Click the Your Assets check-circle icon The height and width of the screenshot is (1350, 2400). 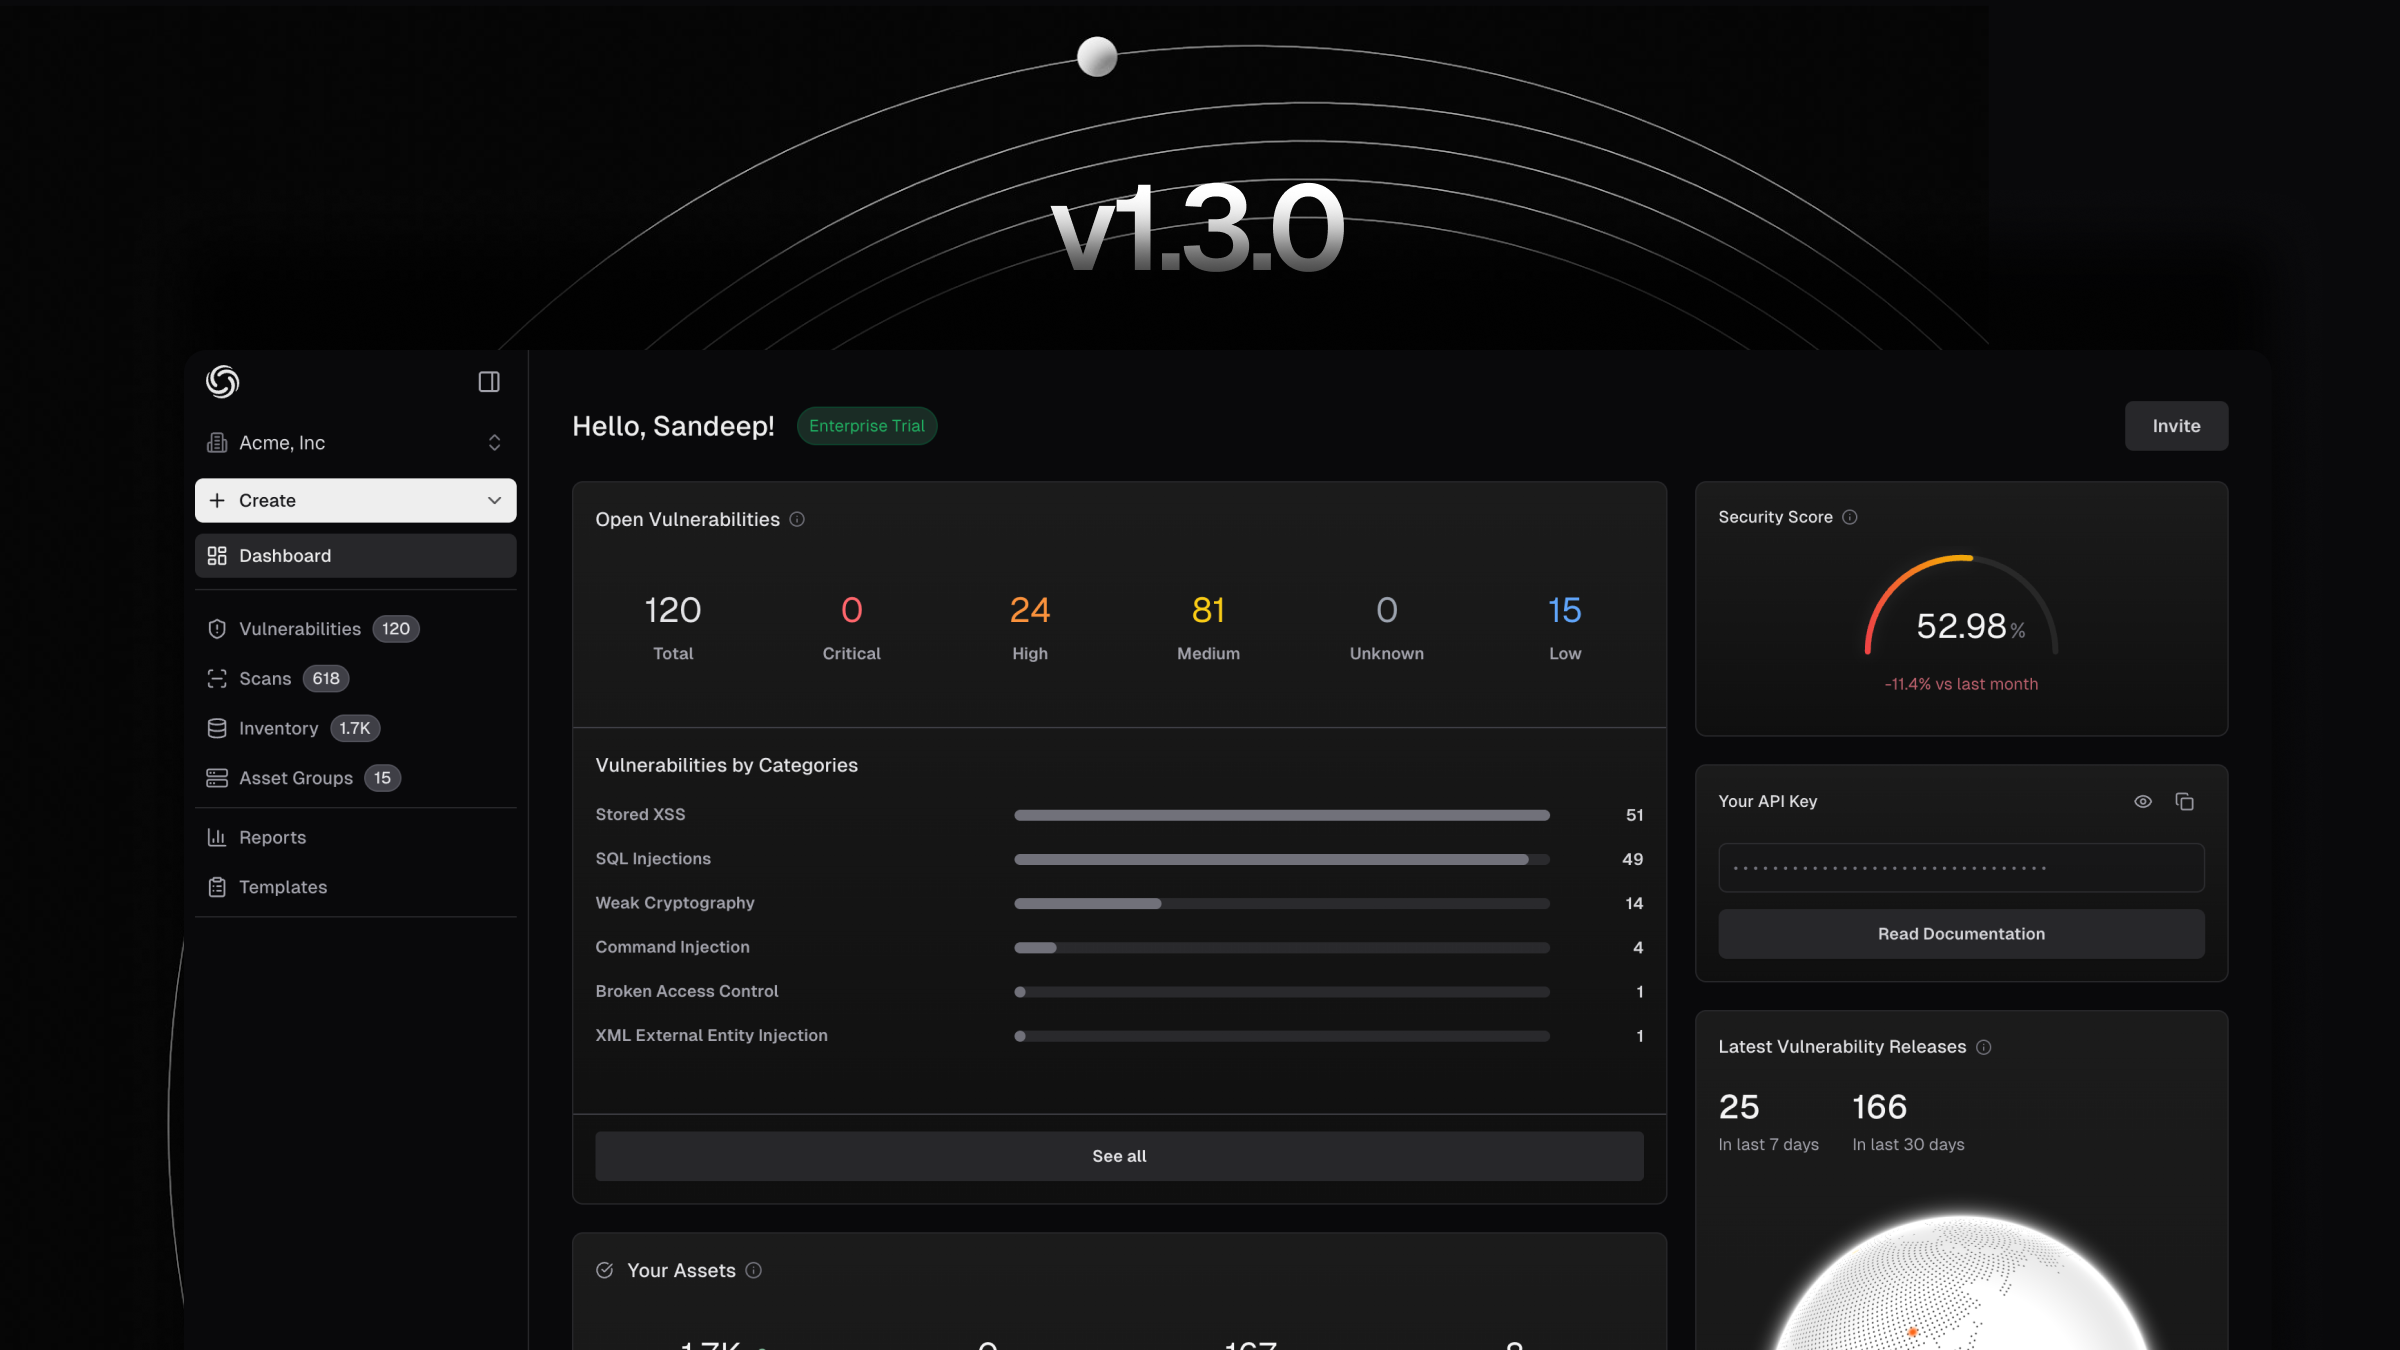coord(605,1270)
